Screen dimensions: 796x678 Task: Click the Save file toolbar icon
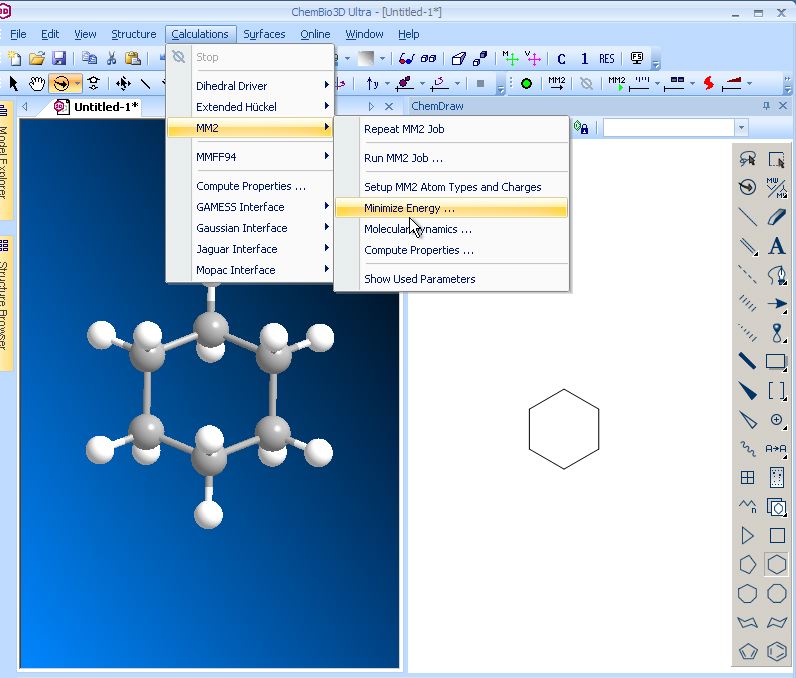[59, 58]
